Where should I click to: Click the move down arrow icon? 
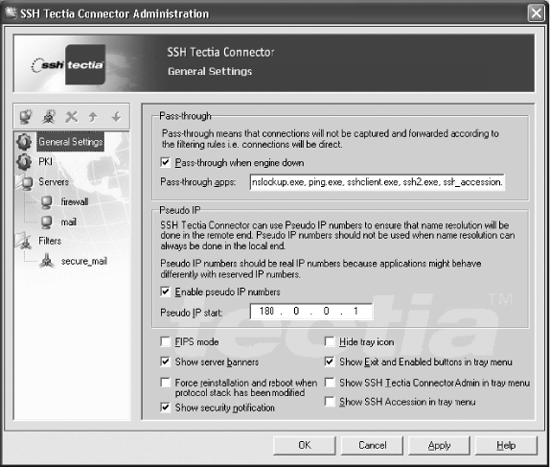116,116
